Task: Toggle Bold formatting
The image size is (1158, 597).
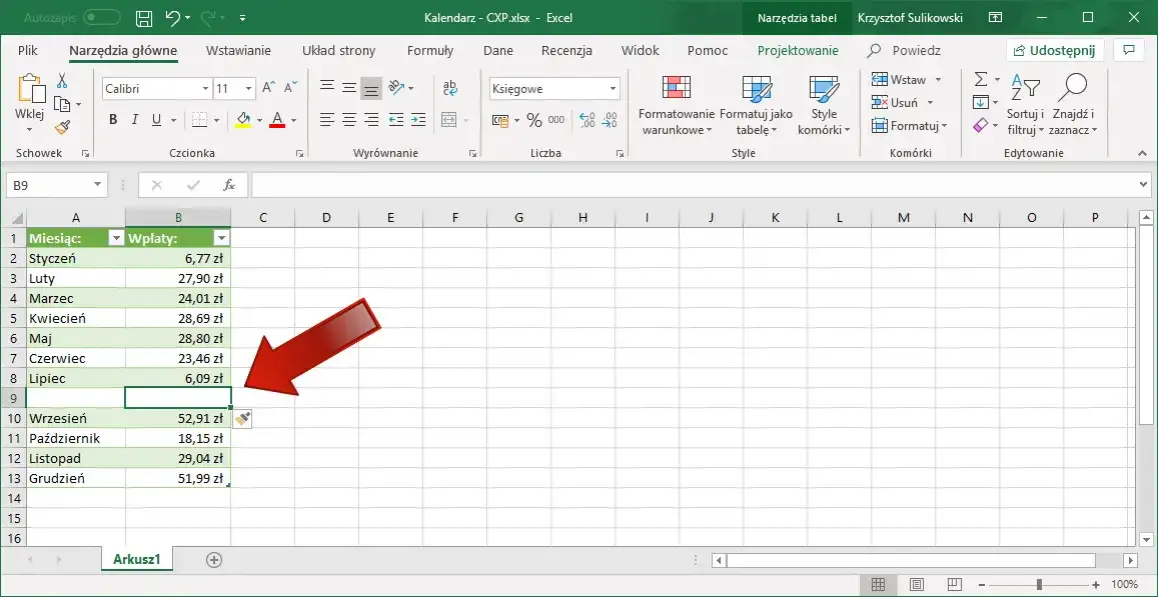Action: click(113, 120)
